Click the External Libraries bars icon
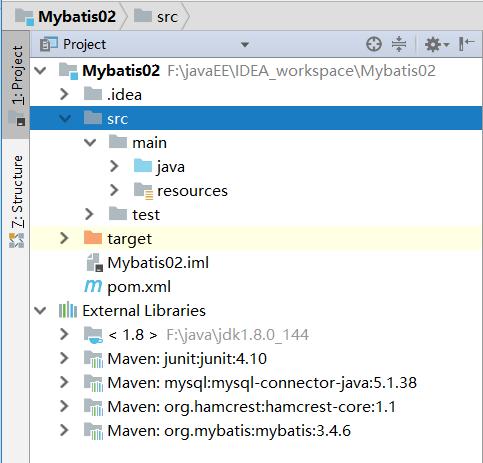Image resolution: width=483 pixels, height=463 pixels. point(68,310)
